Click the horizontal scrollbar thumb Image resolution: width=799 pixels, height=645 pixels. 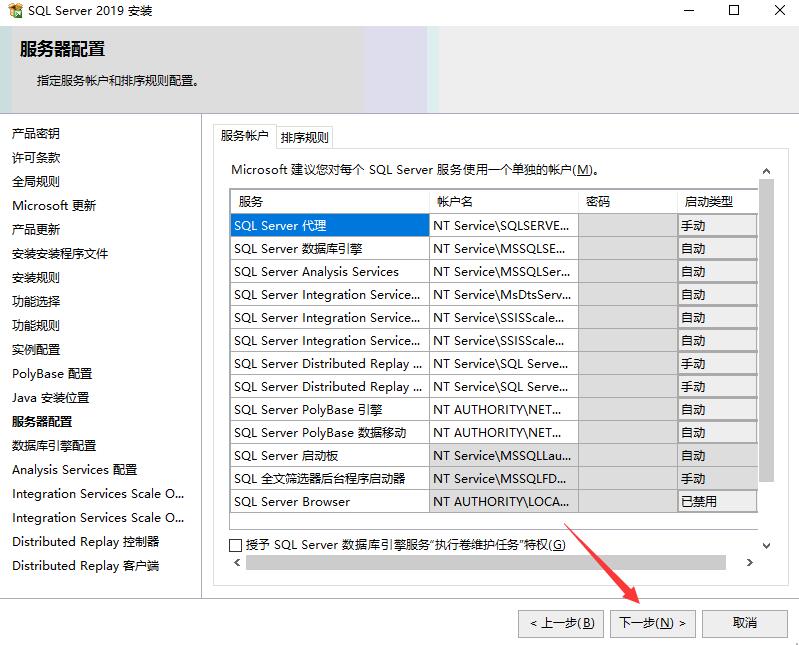coord(486,562)
